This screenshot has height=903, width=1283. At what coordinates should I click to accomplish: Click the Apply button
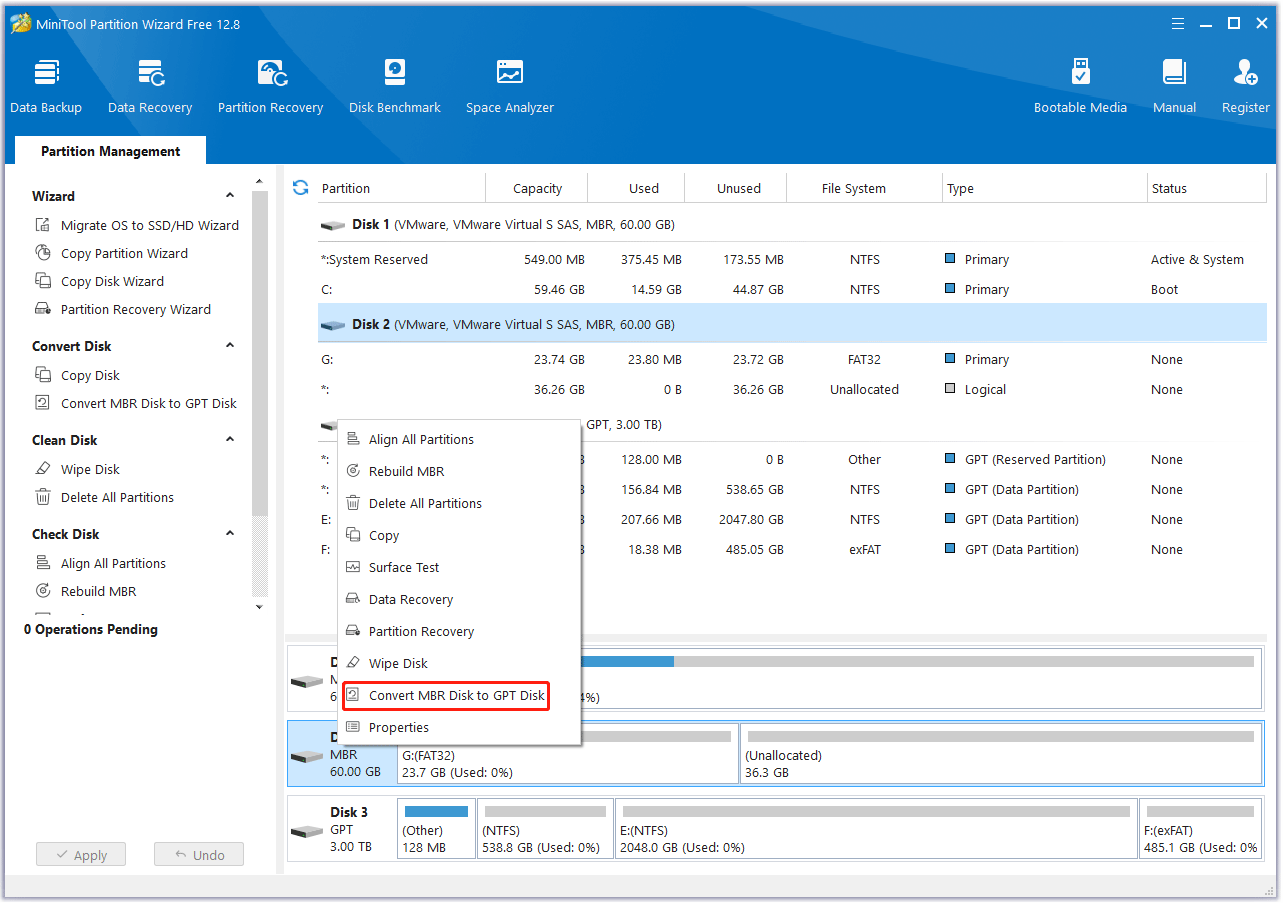[x=81, y=855]
